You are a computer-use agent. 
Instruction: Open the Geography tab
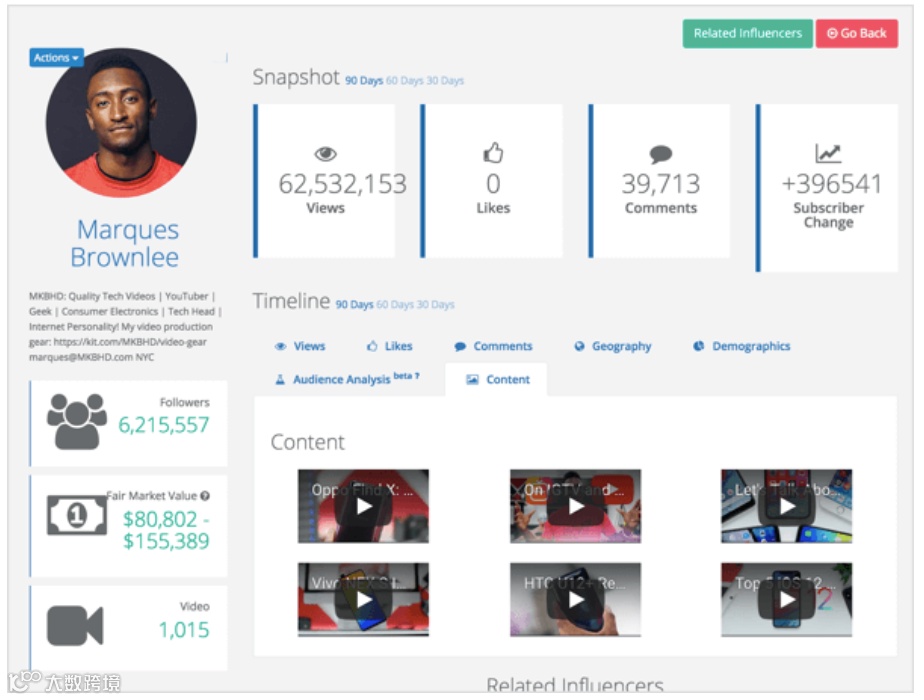pos(613,346)
